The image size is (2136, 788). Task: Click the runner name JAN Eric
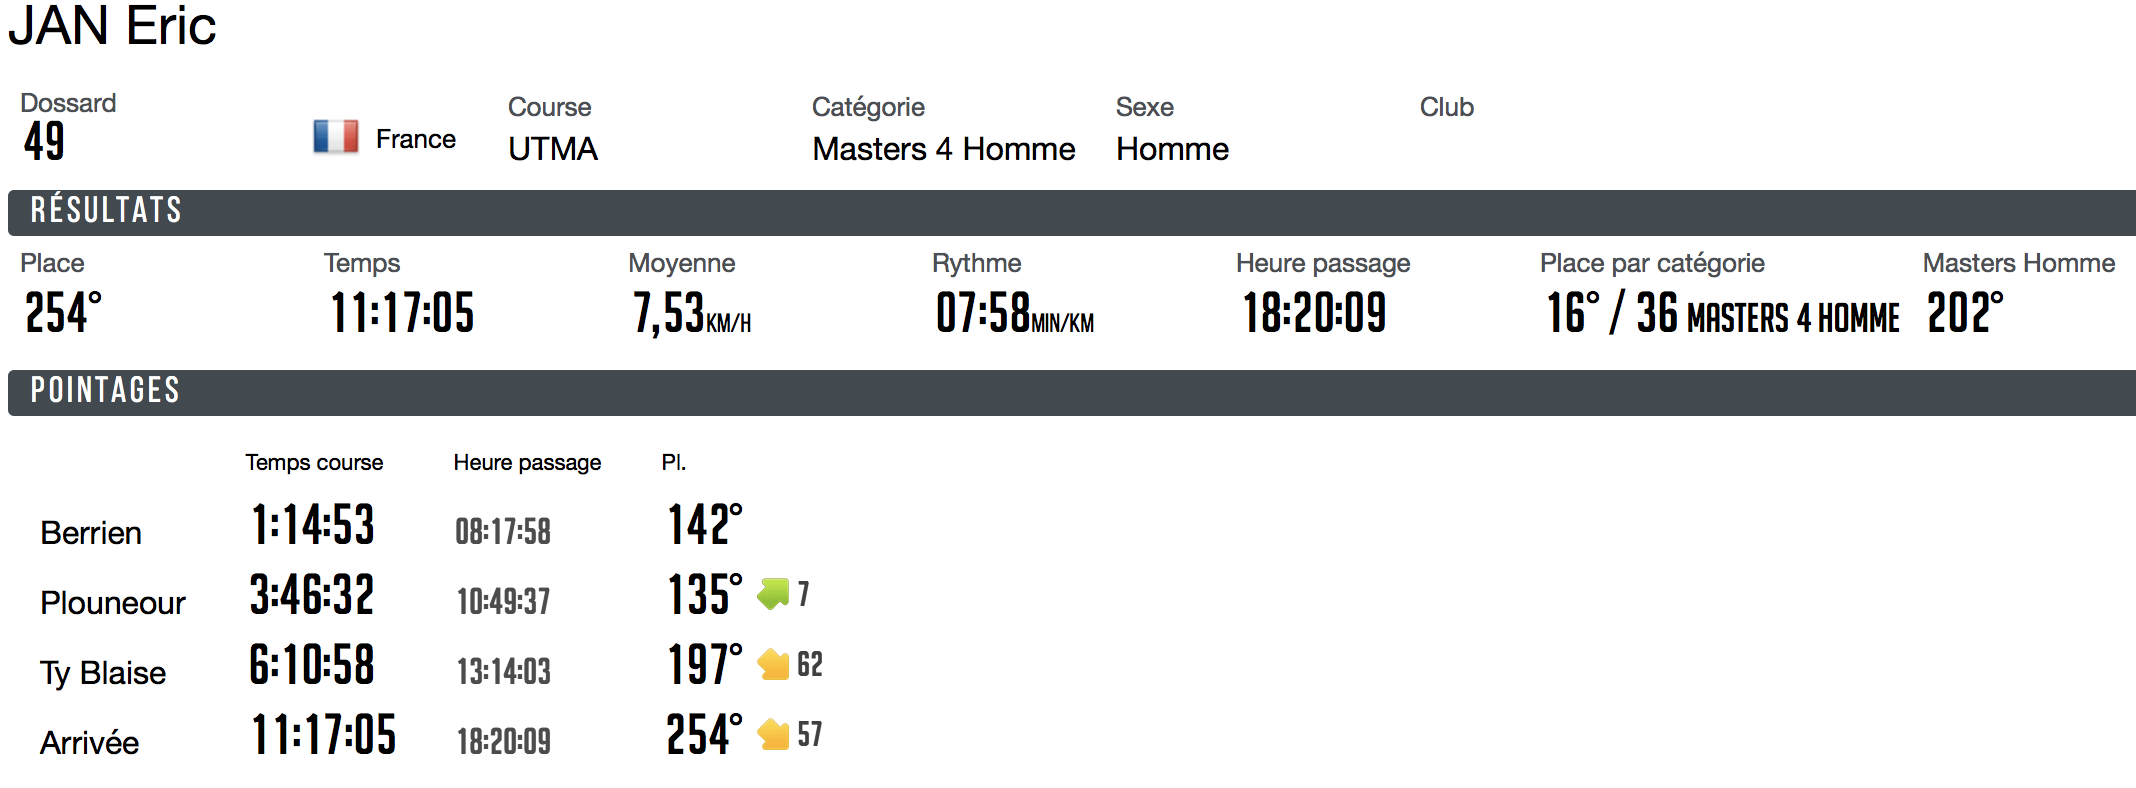click(x=112, y=26)
